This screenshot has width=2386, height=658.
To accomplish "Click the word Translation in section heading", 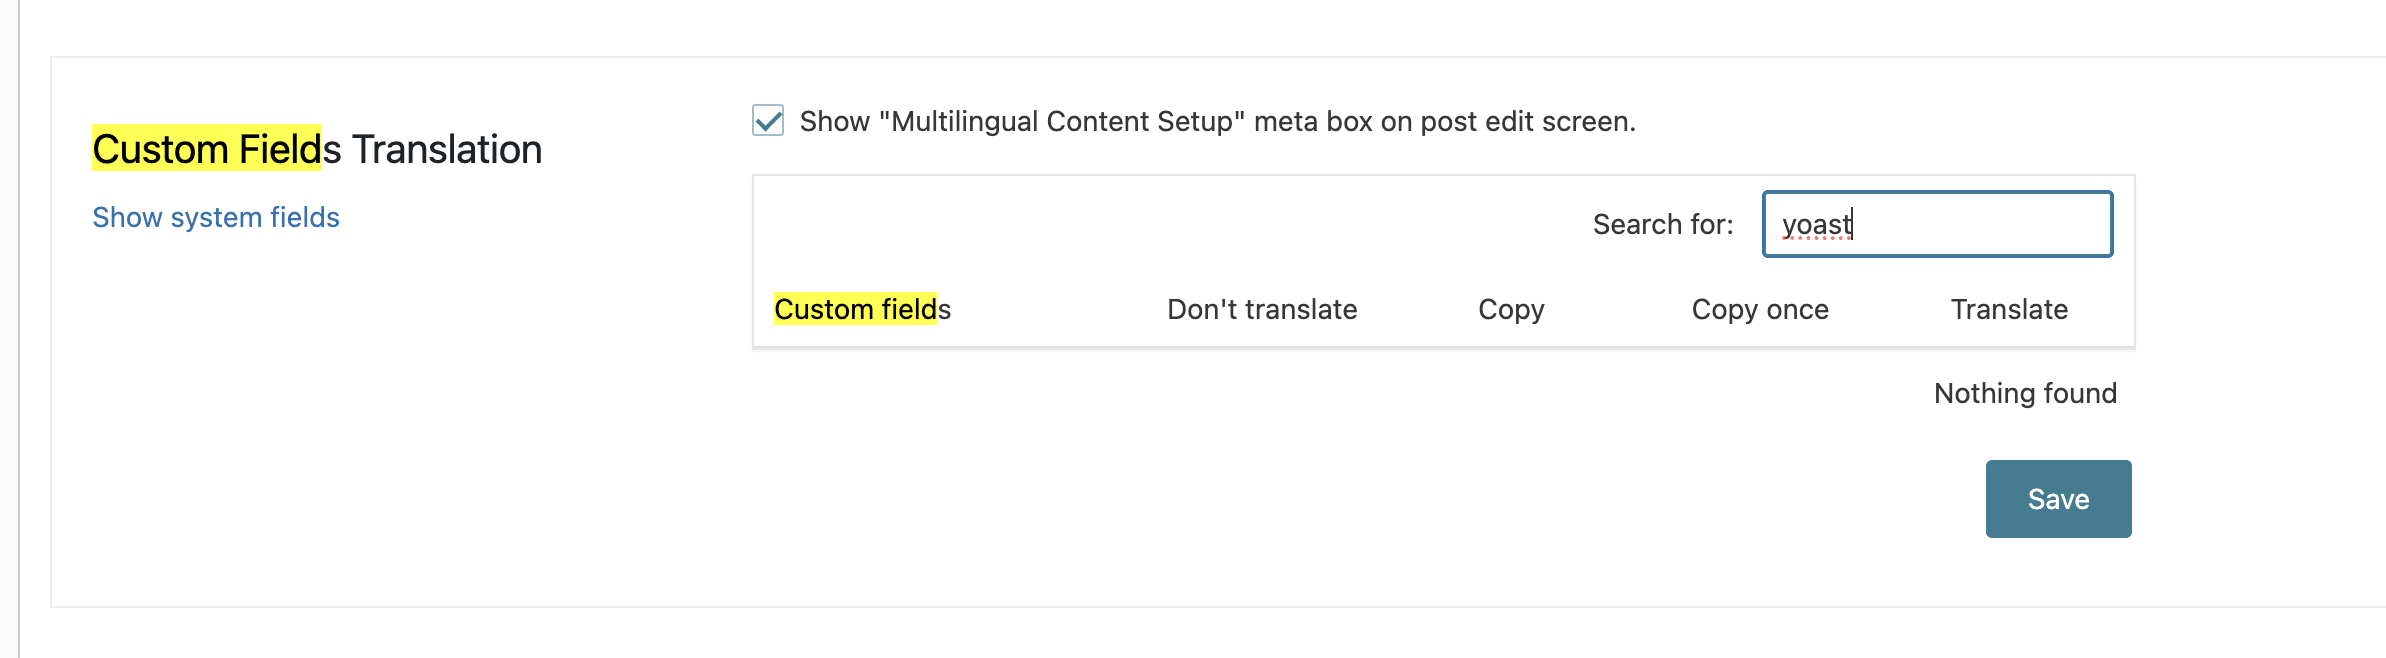I will coord(447,149).
